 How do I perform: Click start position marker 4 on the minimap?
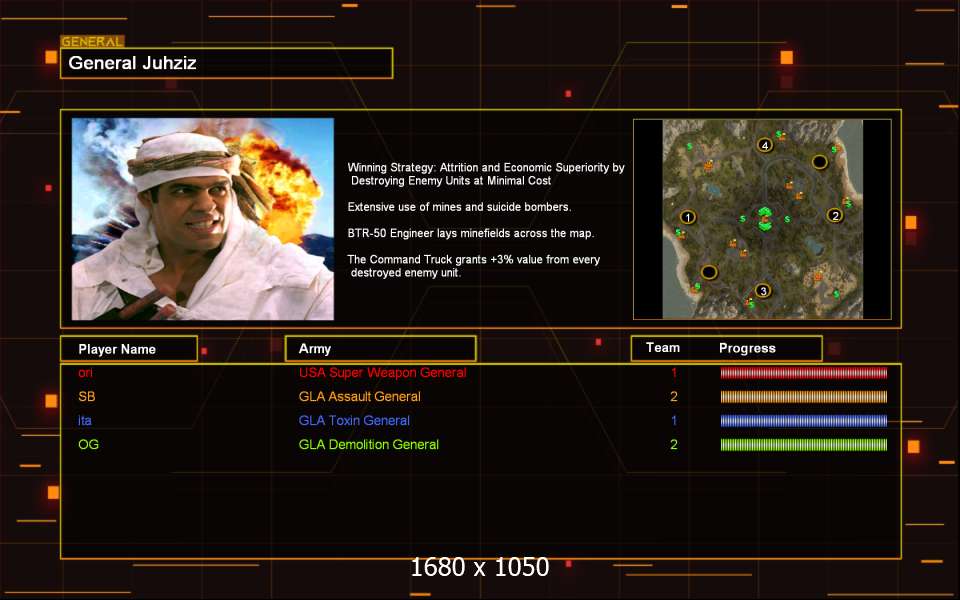pos(765,145)
